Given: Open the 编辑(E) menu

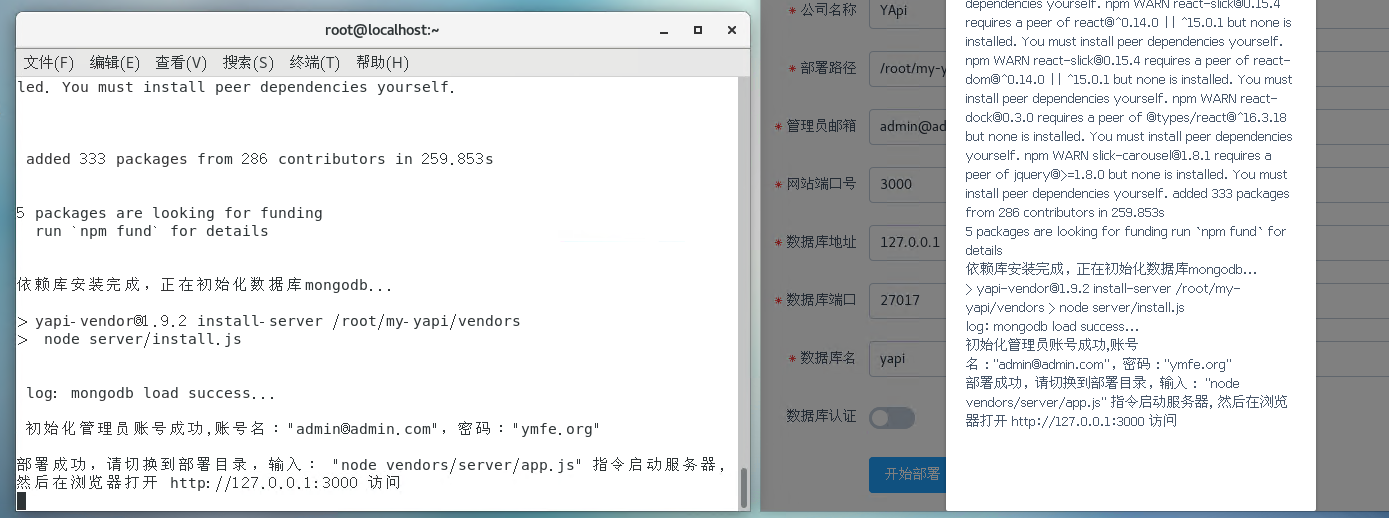Looking at the screenshot, I should point(114,62).
